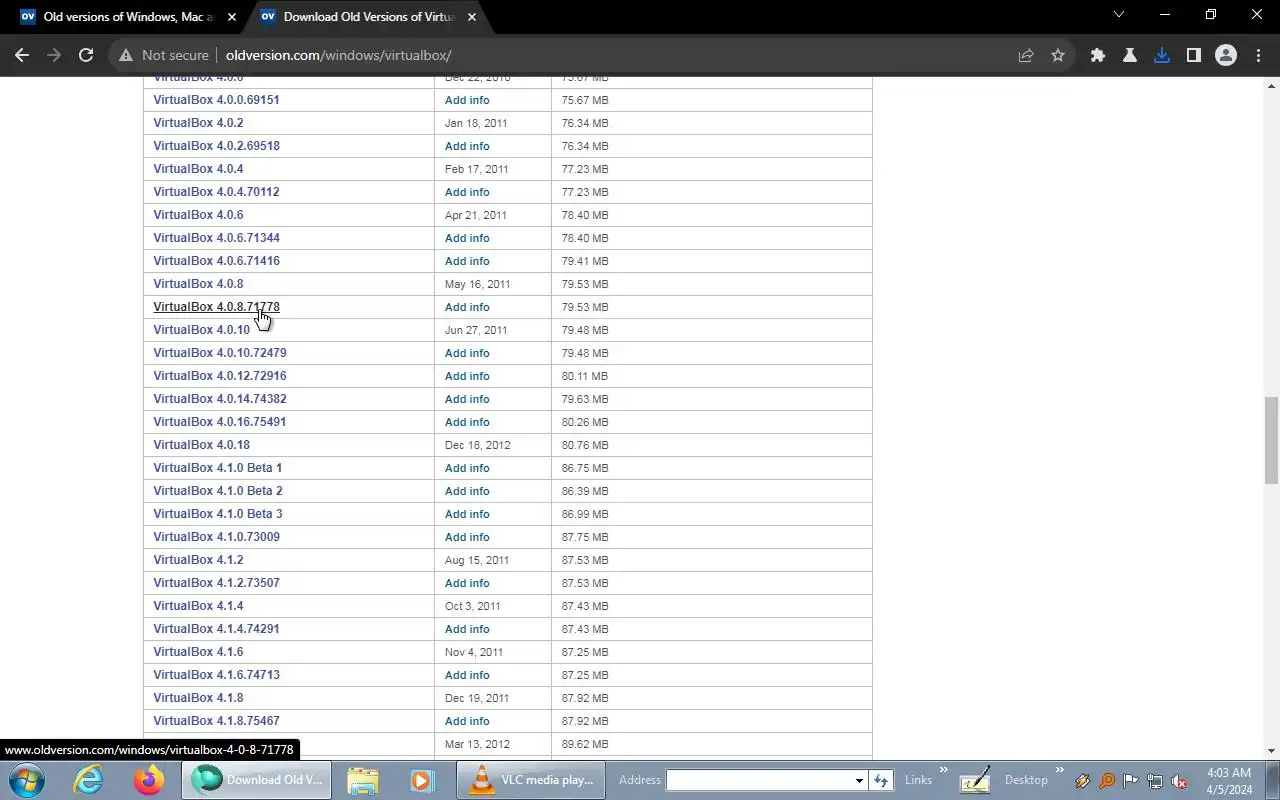Open VirtualBox 4.0.10 link
The width and height of the screenshot is (1280, 800).
tap(201, 330)
